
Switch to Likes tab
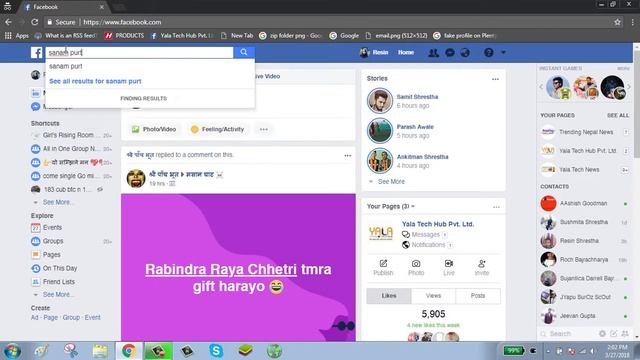tap(389, 296)
